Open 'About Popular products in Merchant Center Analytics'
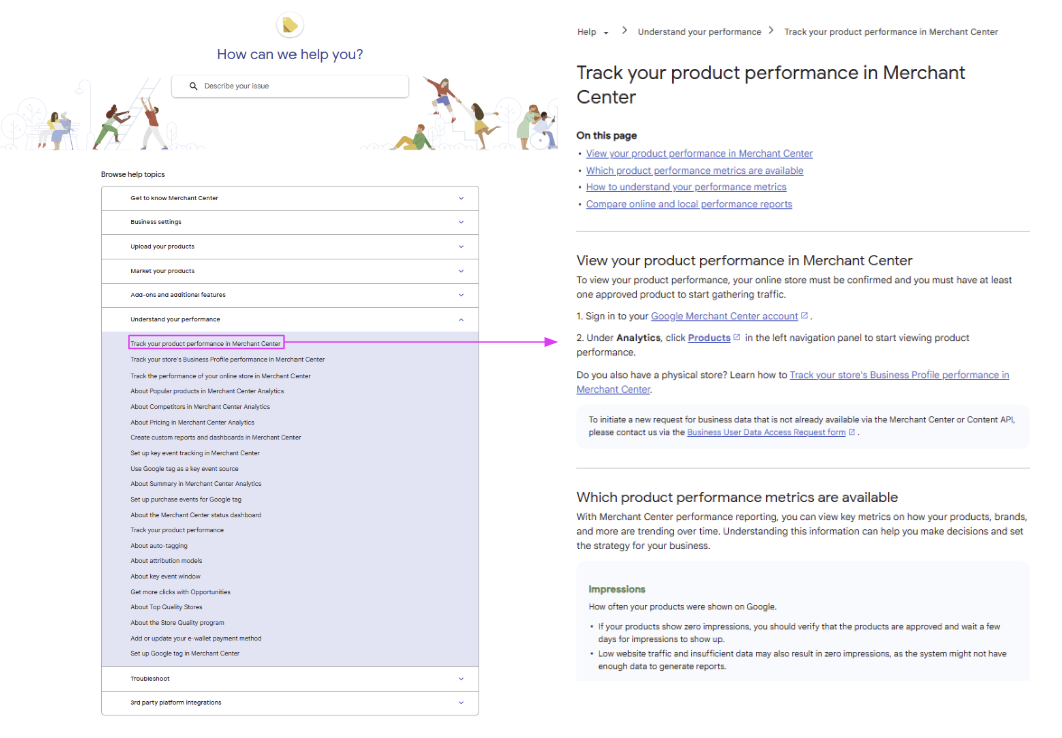The height and width of the screenshot is (738, 1062). pyautogui.click(x=207, y=391)
